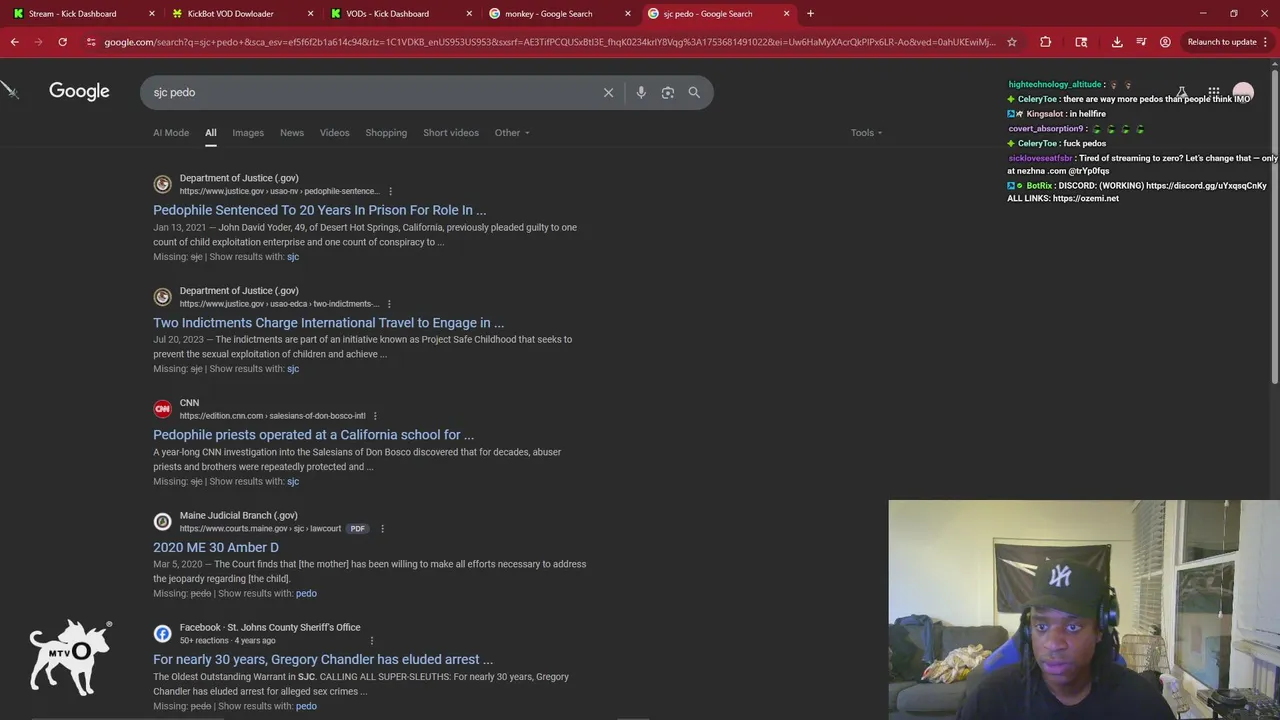Click the PDF badge on Maine result

point(357,529)
